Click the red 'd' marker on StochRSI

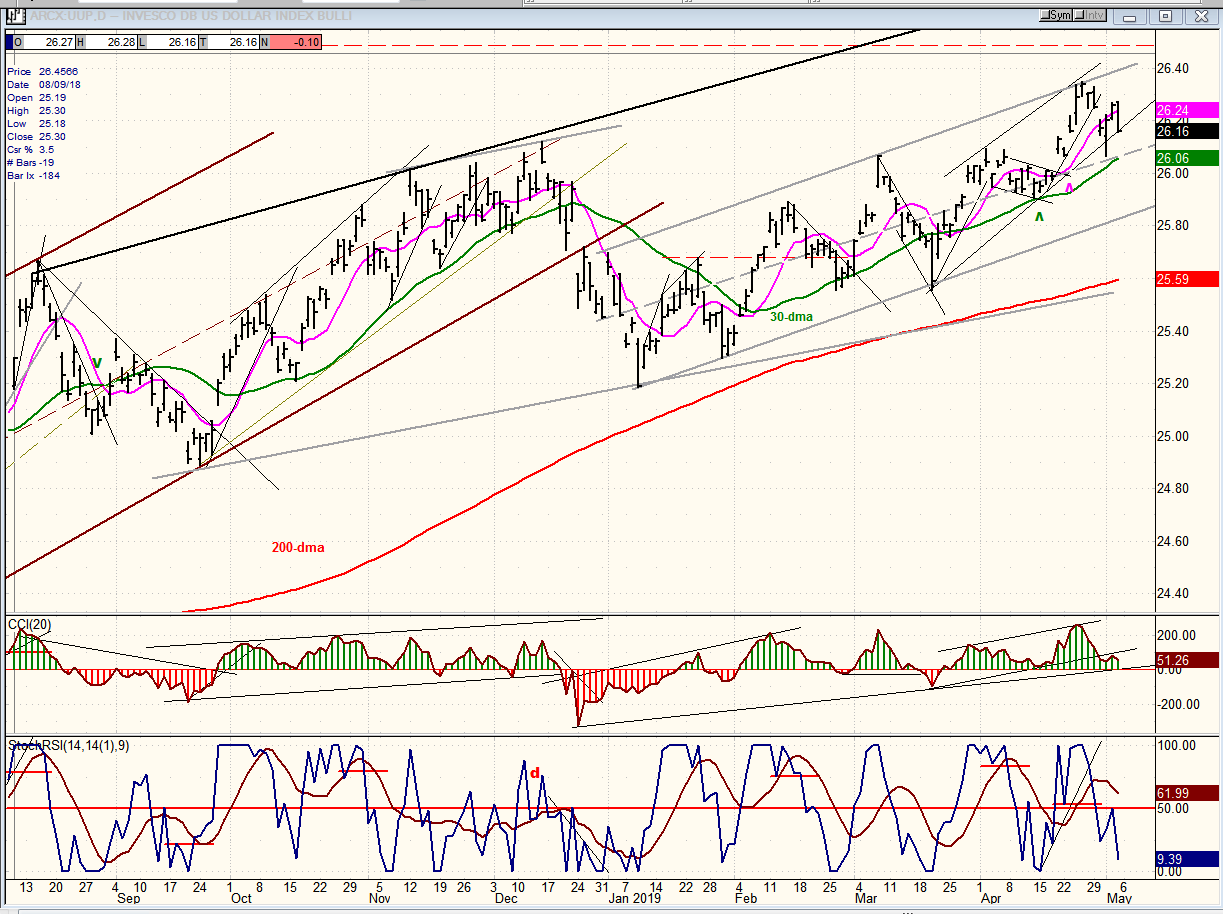[535, 772]
